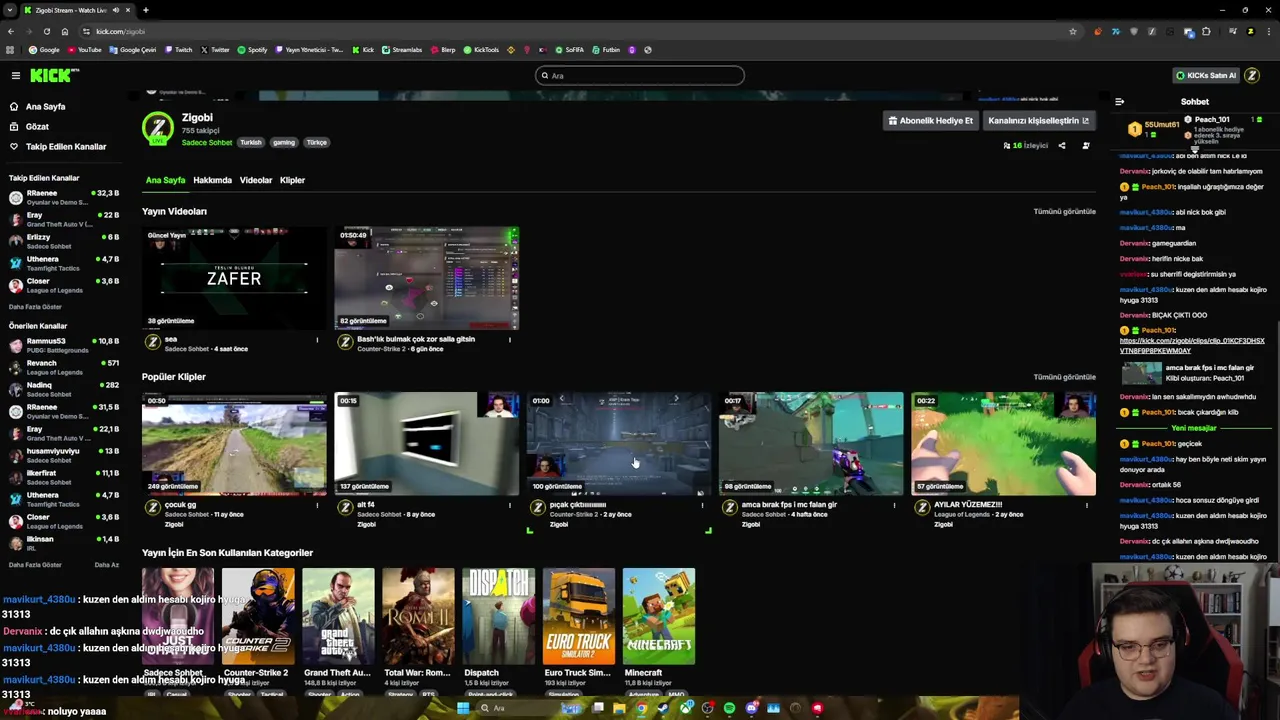Open the KickTools bookmark
Viewport: 1280px width, 720px height.
pyautogui.click(x=482, y=50)
